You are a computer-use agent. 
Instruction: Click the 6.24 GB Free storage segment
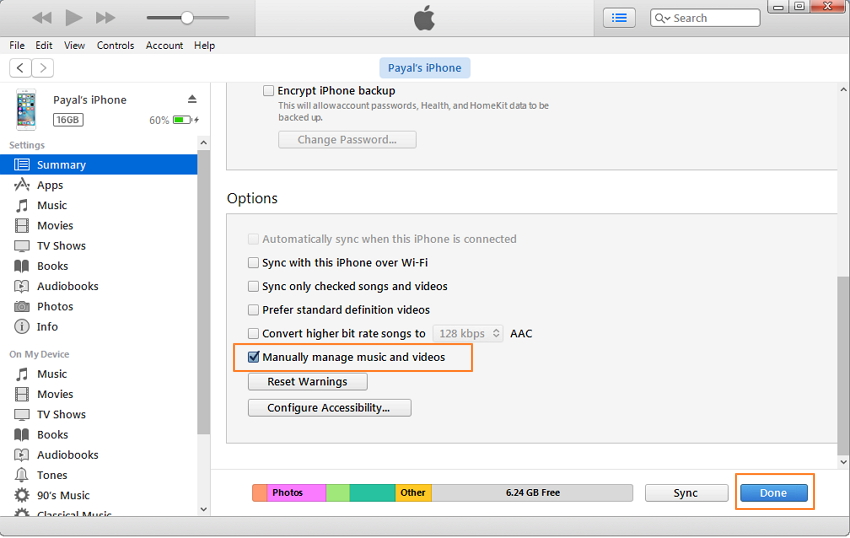[x=532, y=493]
